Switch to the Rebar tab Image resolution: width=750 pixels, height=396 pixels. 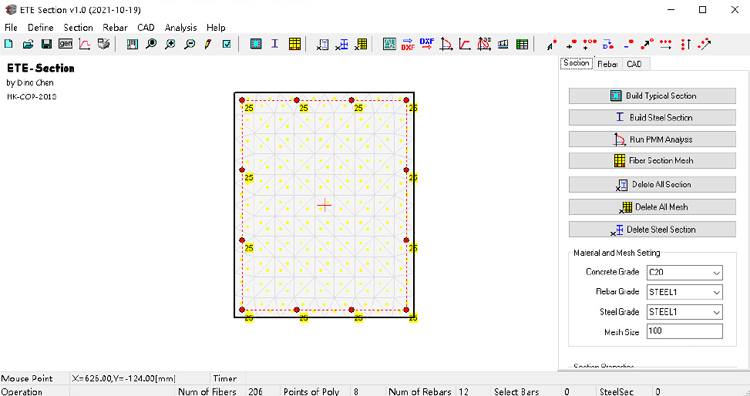[x=607, y=64]
